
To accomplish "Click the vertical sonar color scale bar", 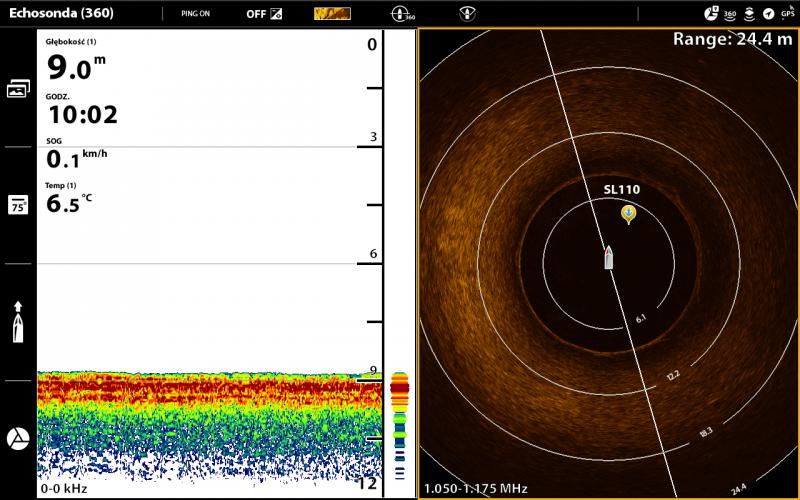I will click(399, 425).
